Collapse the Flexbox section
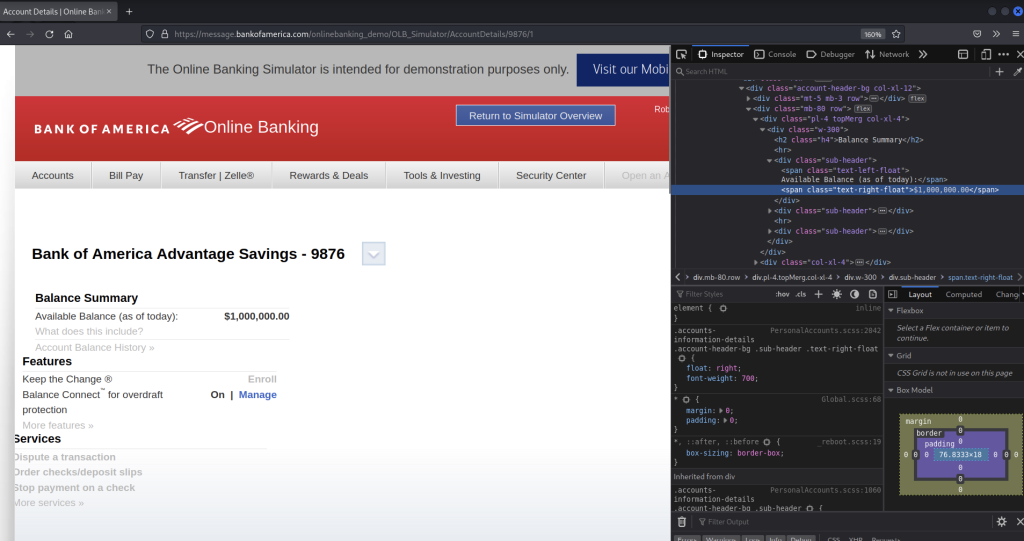Image resolution: width=1024 pixels, height=541 pixels. pos(891,310)
